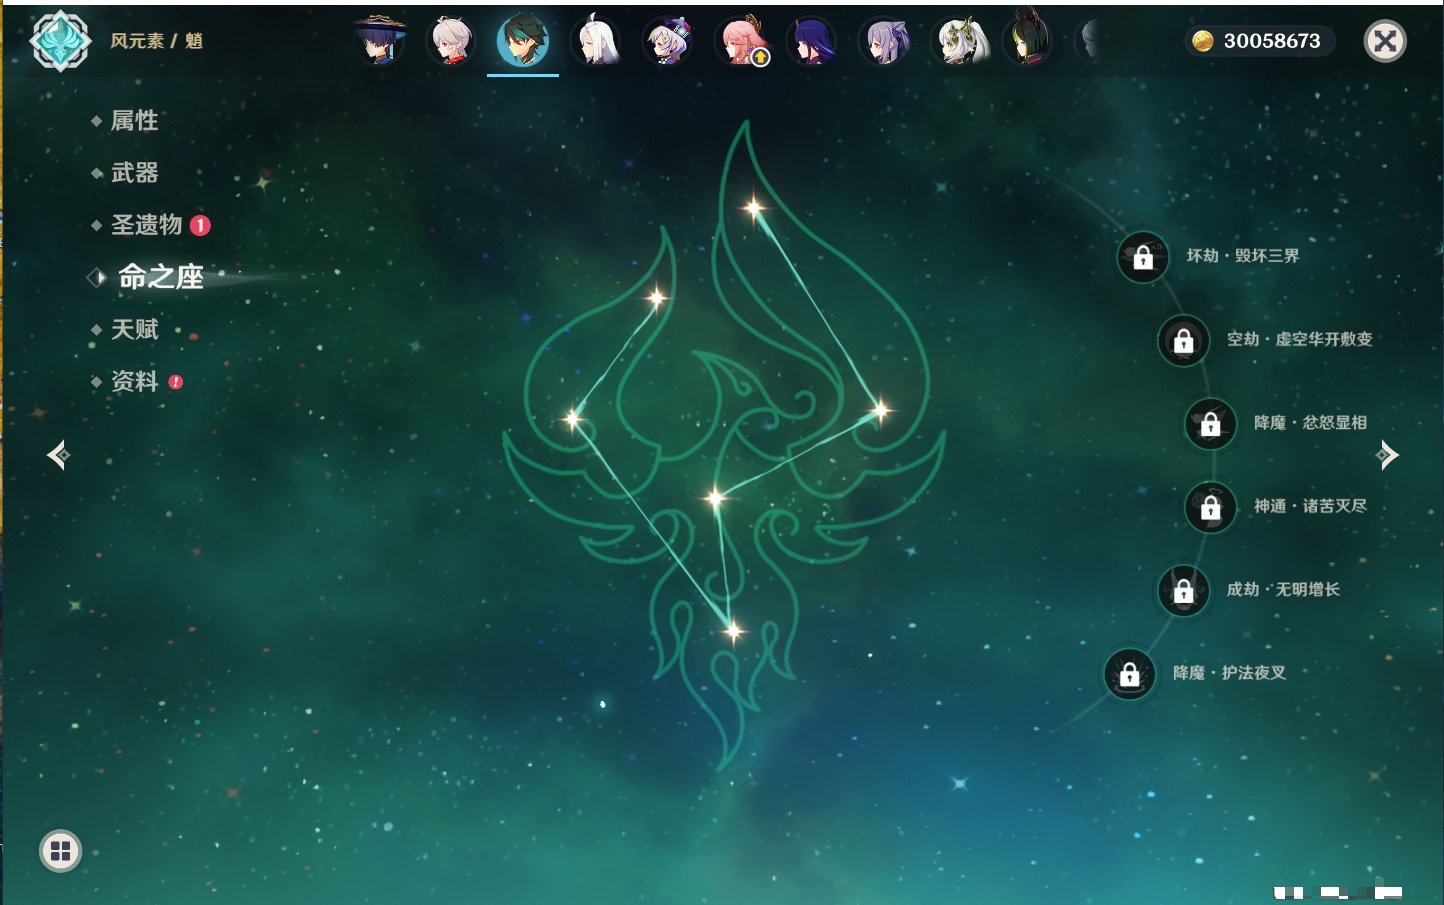Screen dimensions: 1444x905
Task: Select Shenhe's long white-haired avatar
Action: tap(596, 41)
